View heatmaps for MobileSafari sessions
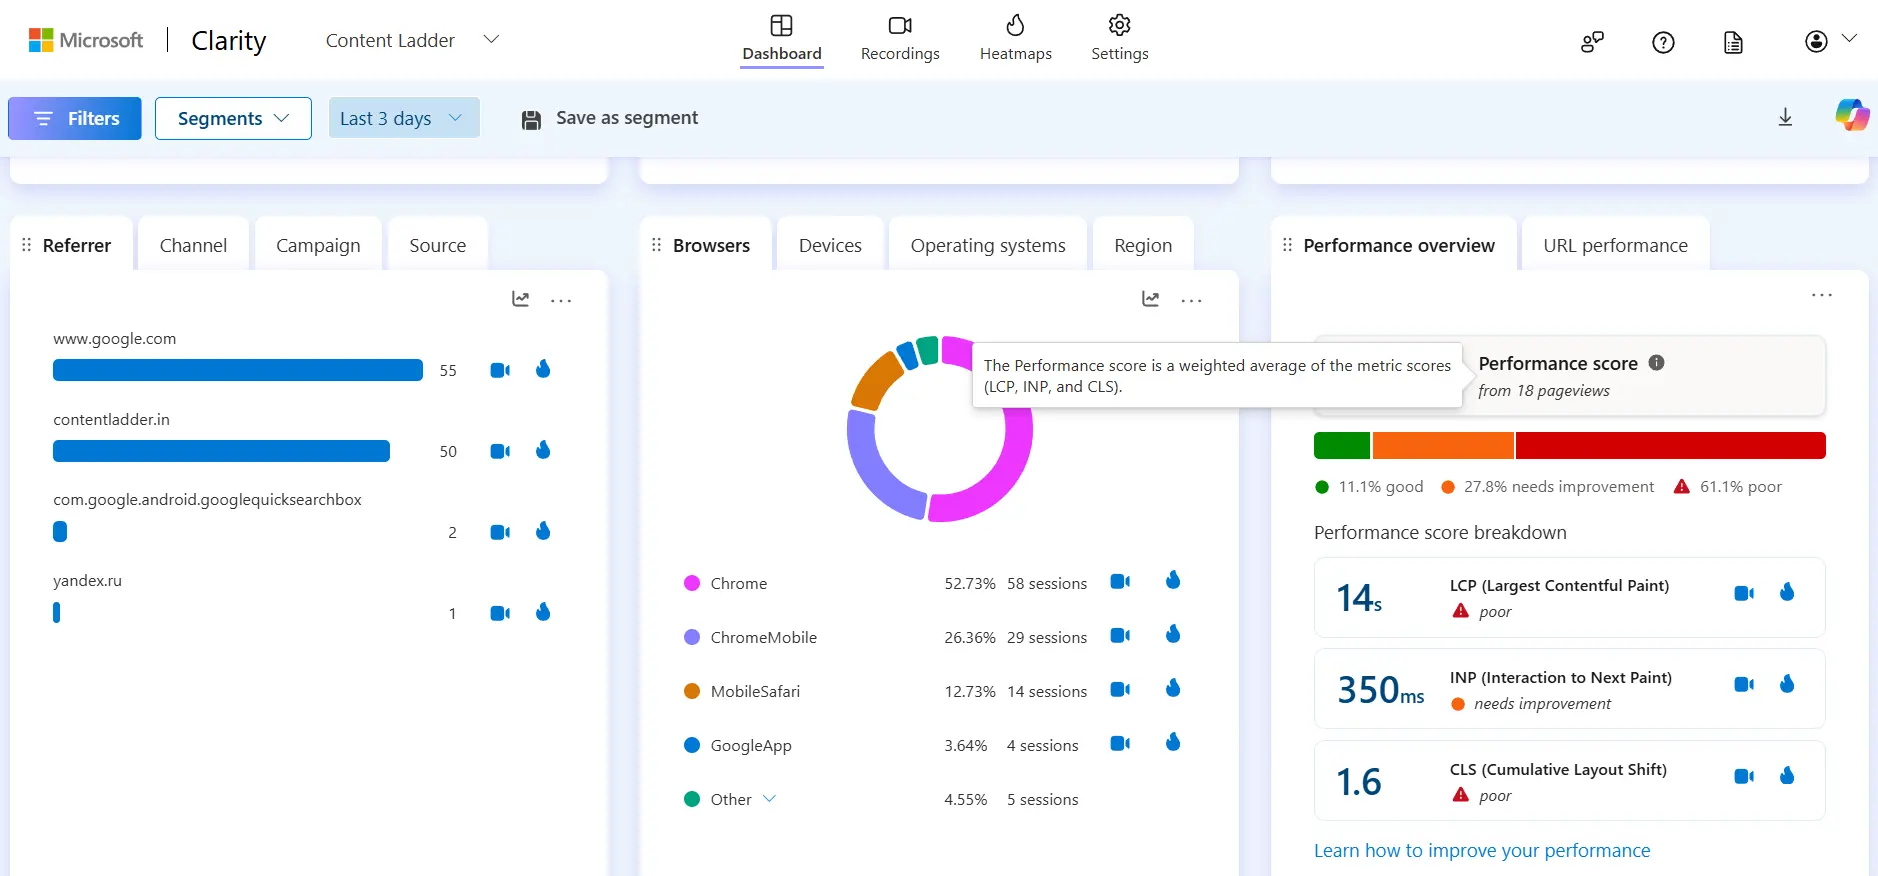 click(x=1173, y=688)
